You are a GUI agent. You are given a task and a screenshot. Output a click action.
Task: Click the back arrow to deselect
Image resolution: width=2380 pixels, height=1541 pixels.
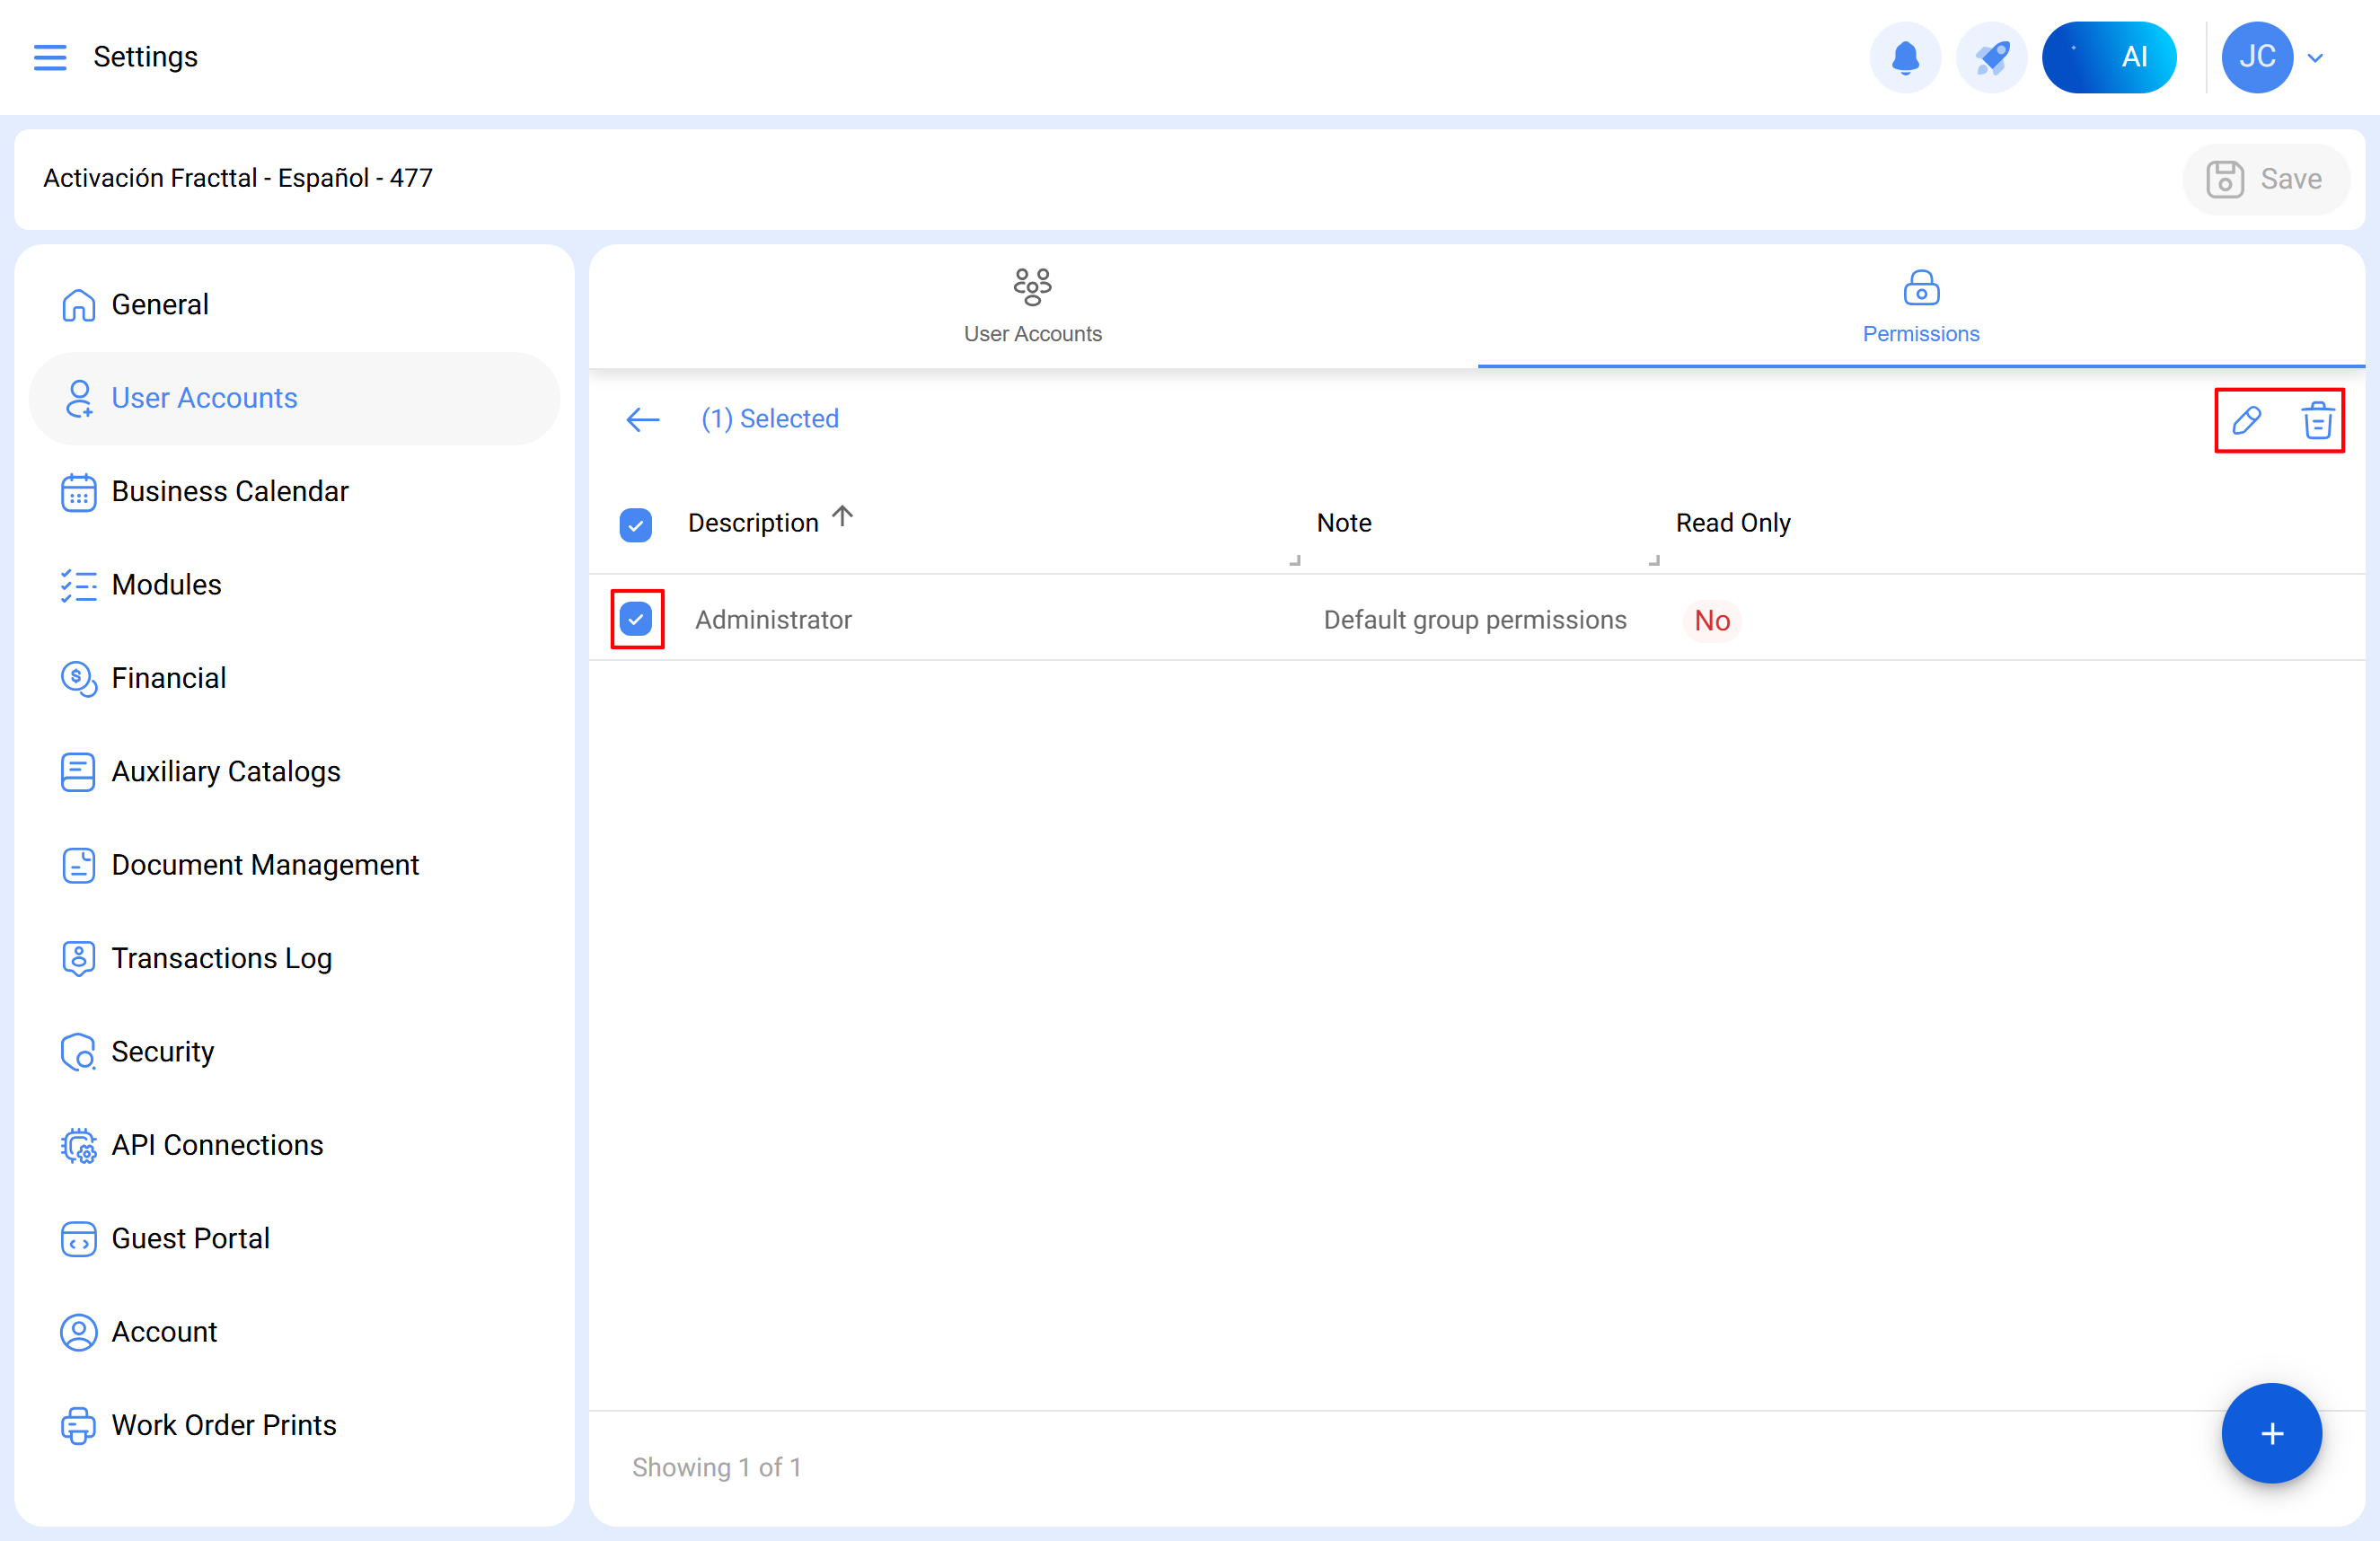[642, 419]
